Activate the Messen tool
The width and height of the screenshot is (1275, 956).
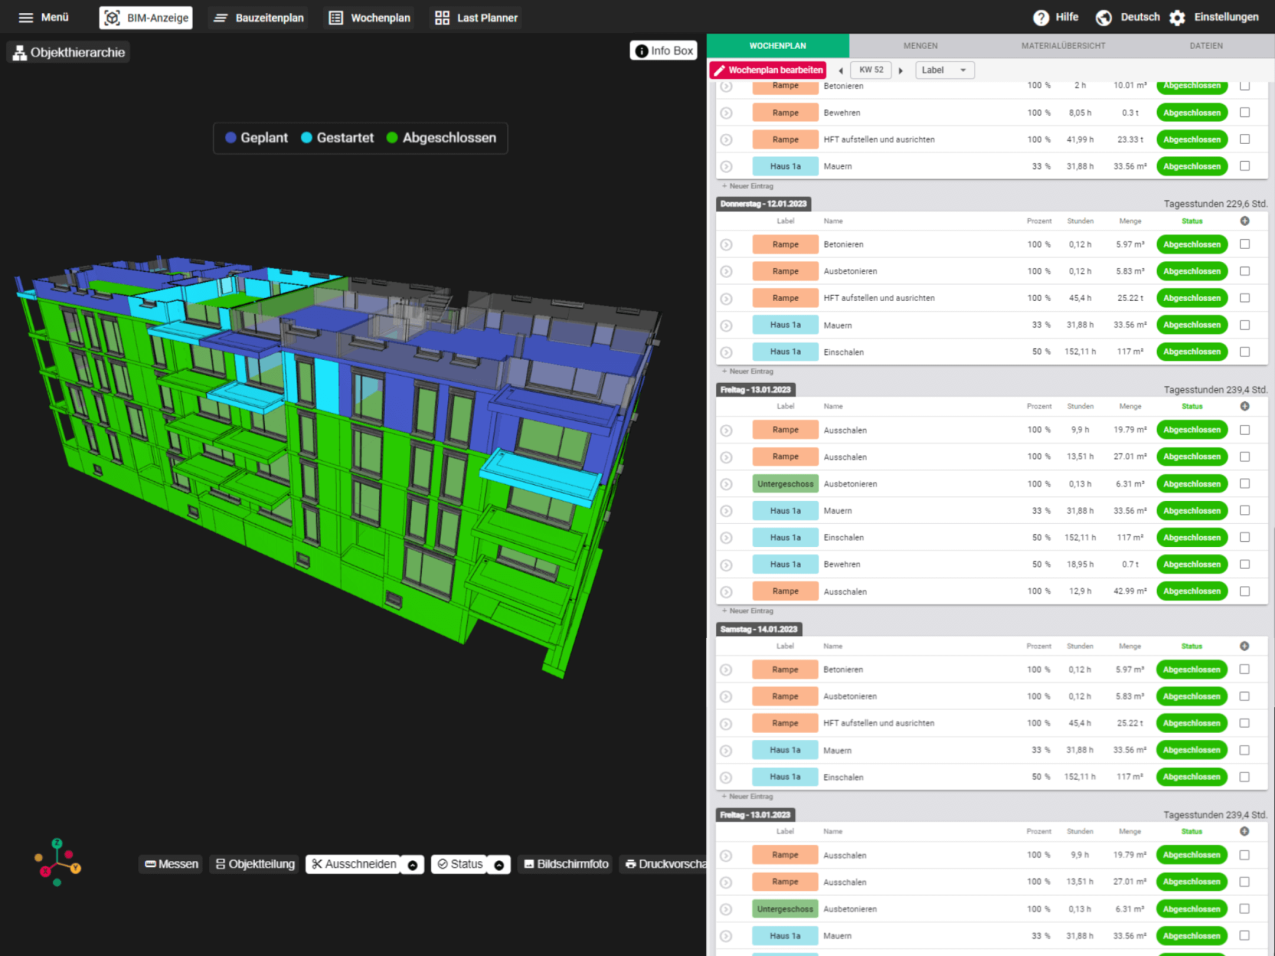(x=170, y=864)
